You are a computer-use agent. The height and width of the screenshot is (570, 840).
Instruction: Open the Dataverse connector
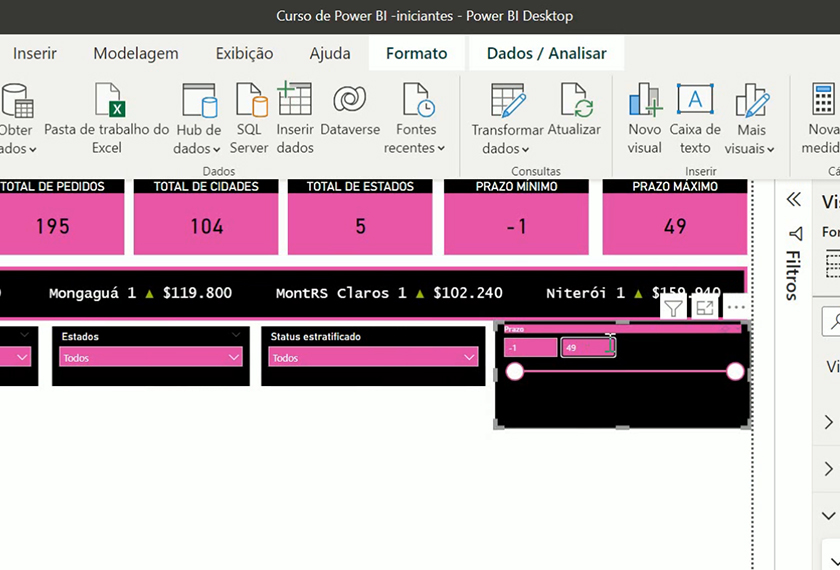pyautogui.click(x=350, y=102)
